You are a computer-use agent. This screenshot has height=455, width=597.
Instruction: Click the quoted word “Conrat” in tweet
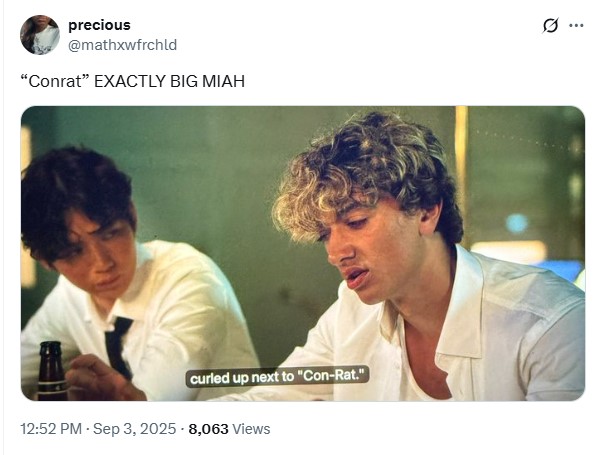(55, 81)
